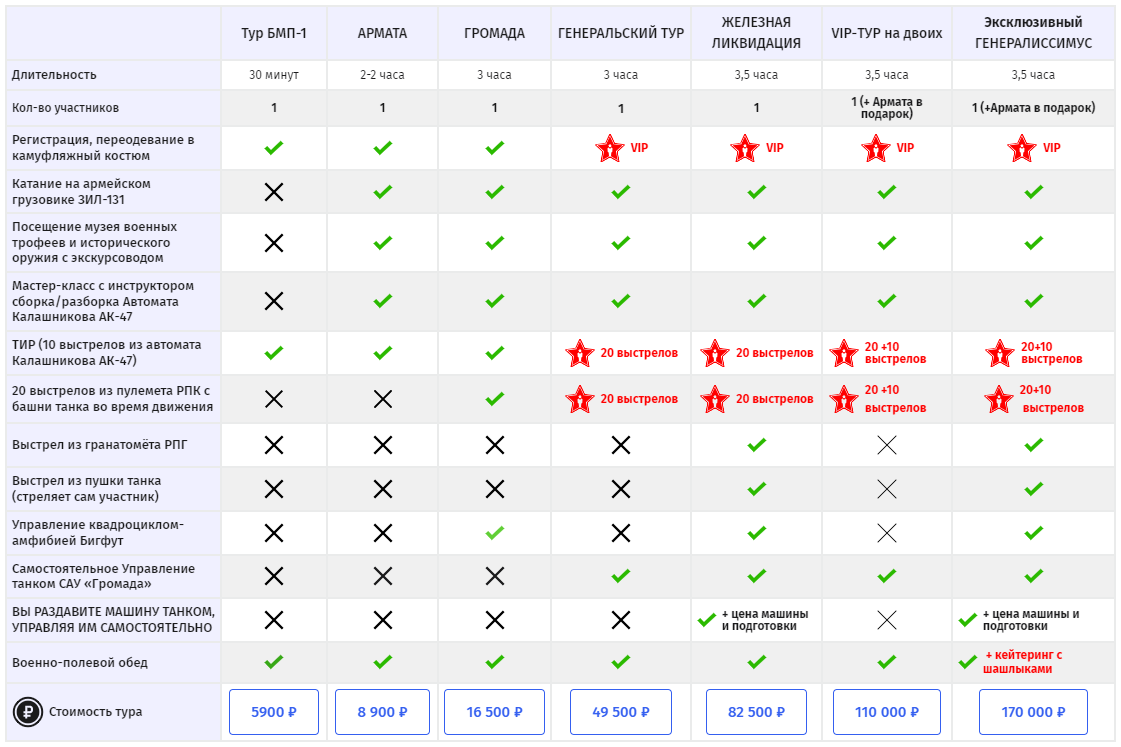Click the star in РПК row for ЖЕЛЕЗНАЯ ЛИКВИДАЦИЯ
The width and height of the screenshot is (1121, 747).
715,399
